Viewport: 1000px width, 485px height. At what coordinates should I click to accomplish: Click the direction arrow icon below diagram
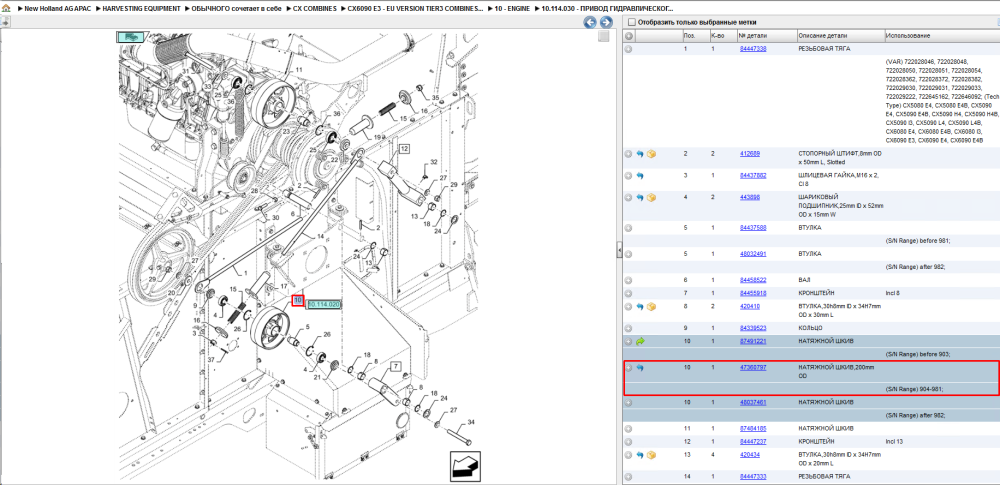[x=465, y=467]
